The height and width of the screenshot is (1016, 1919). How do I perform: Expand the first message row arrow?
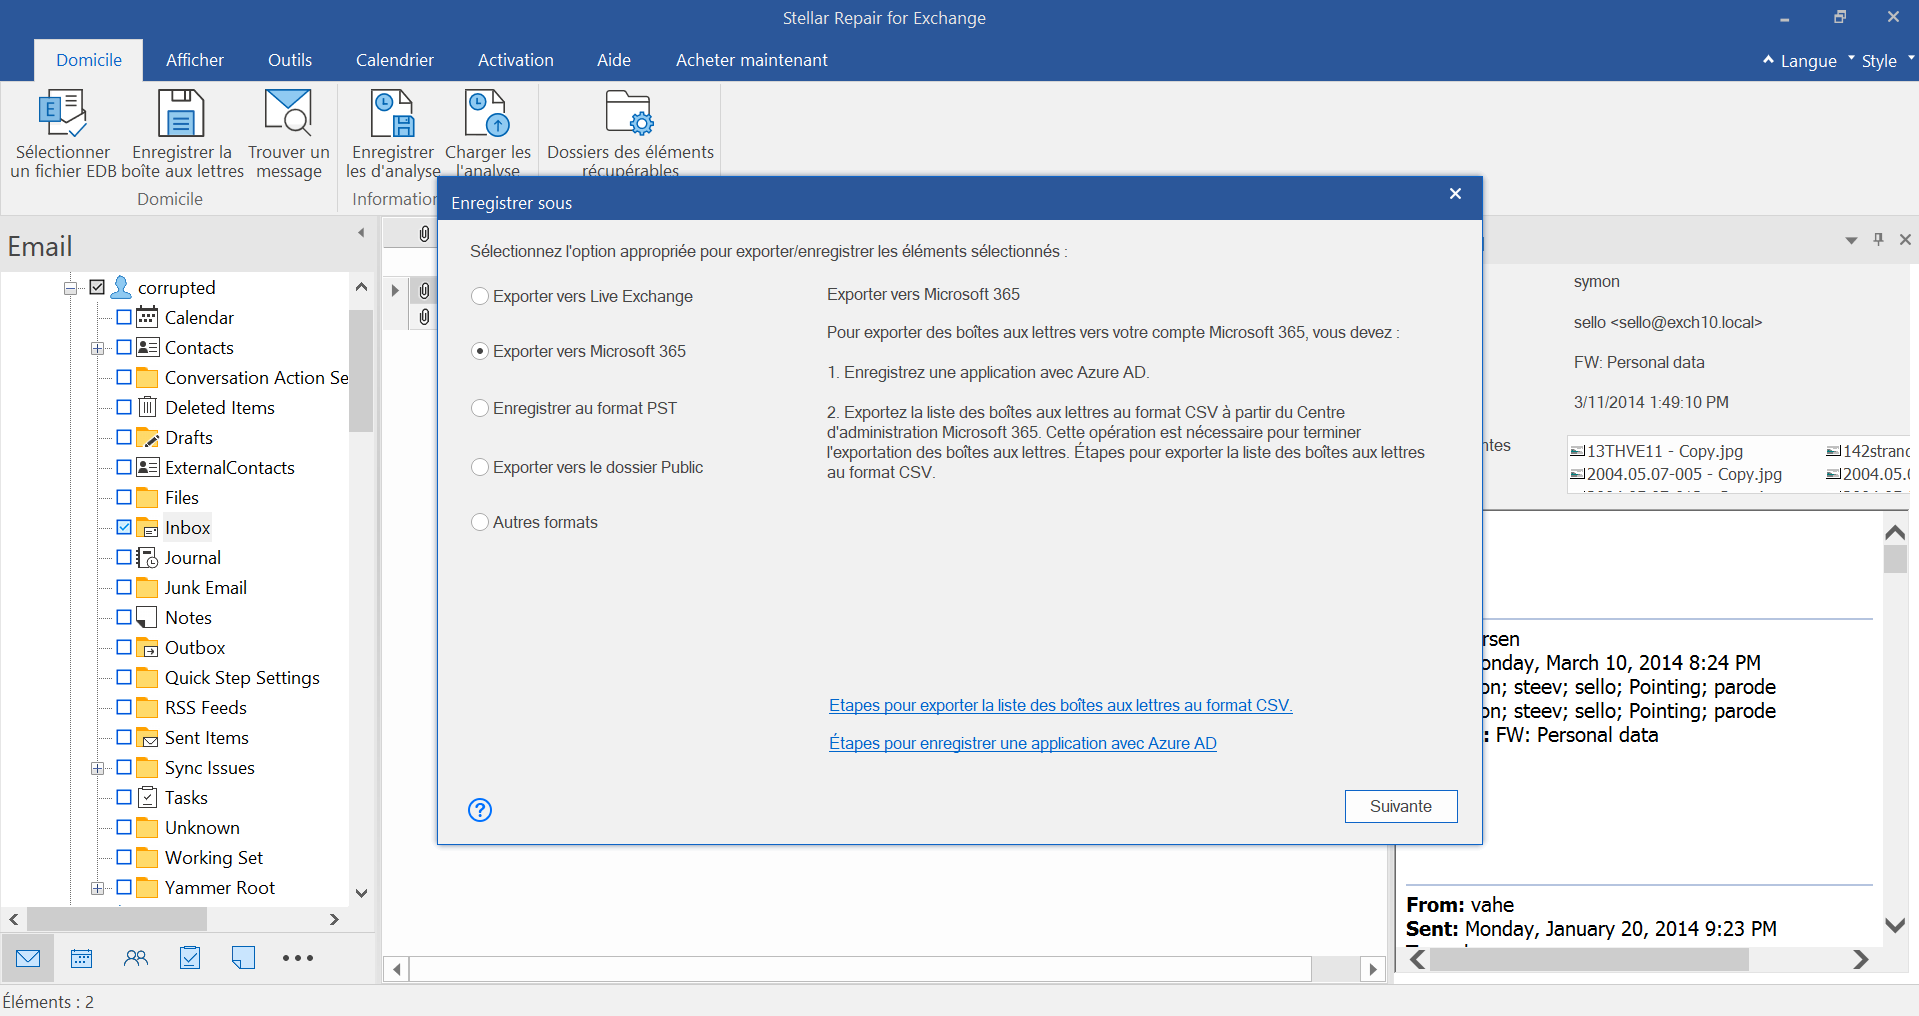395,290
